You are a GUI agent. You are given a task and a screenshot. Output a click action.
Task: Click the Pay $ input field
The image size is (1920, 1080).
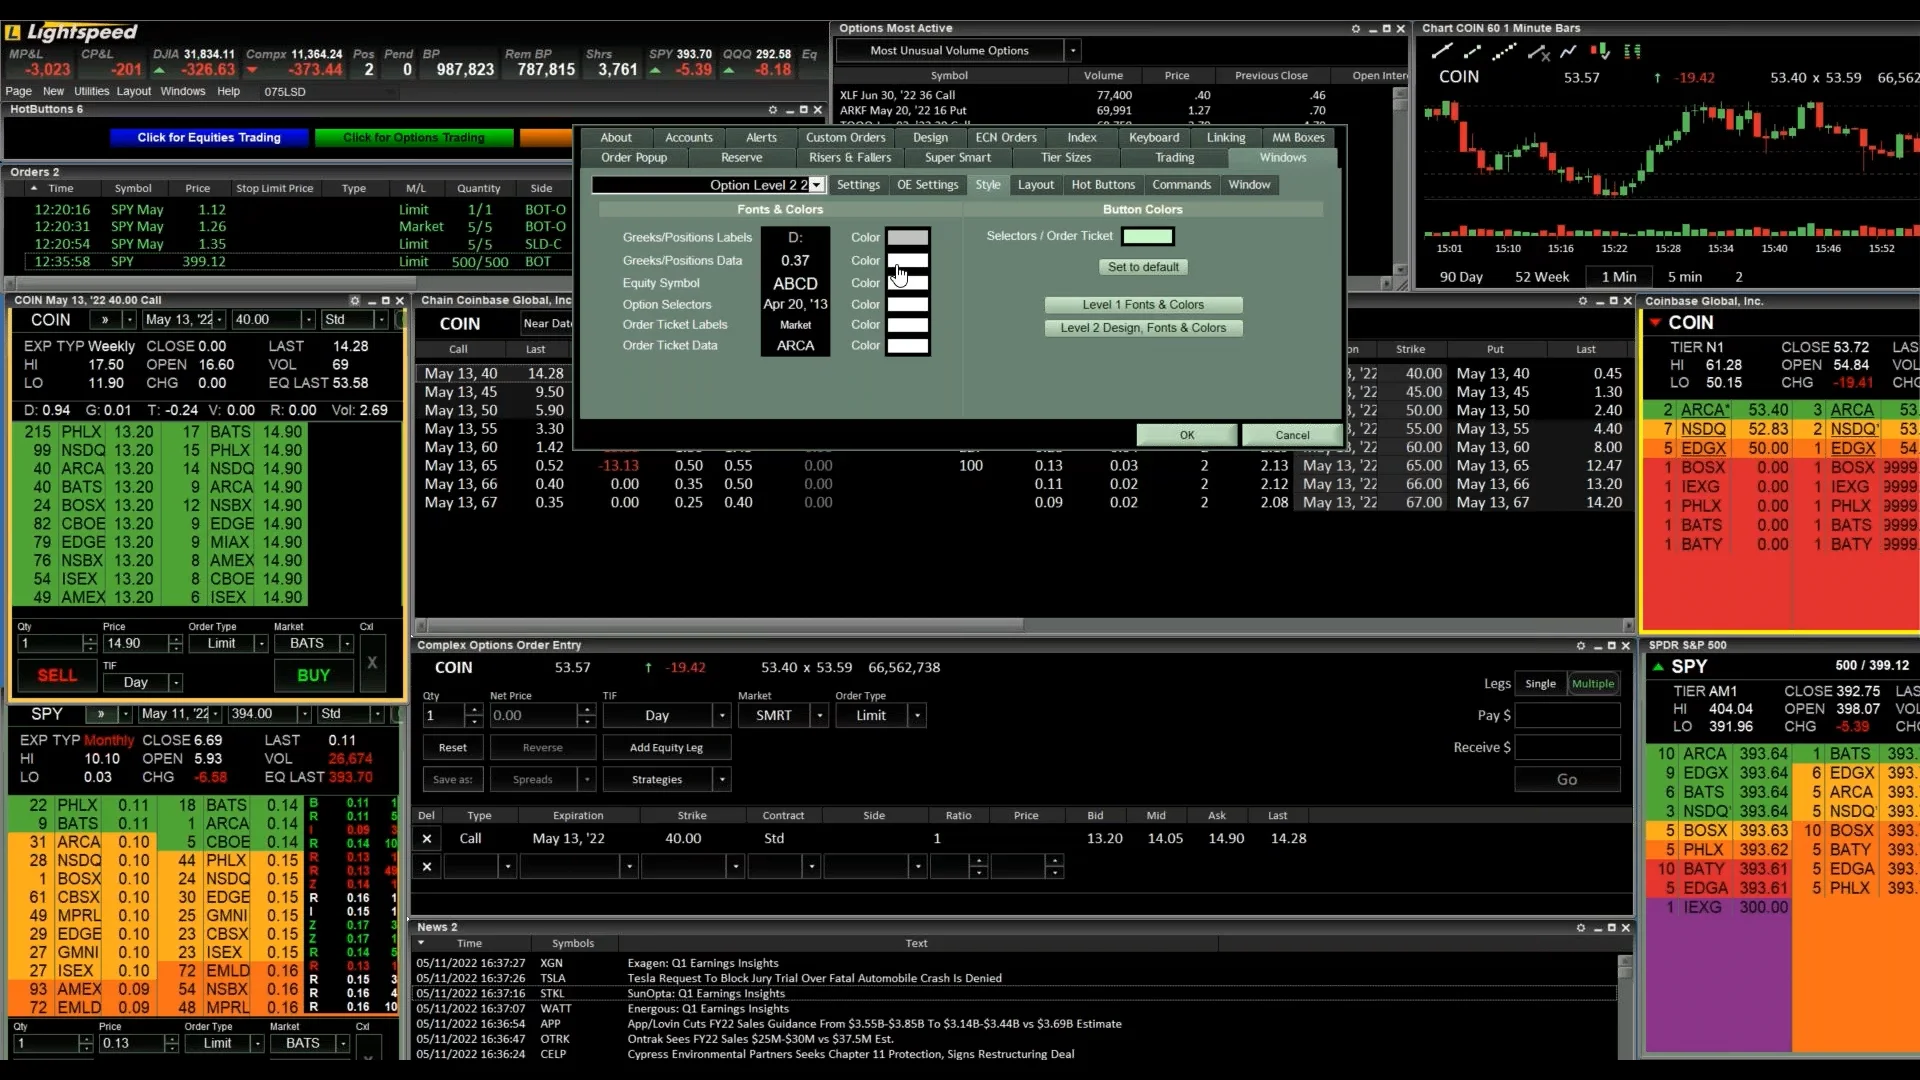[x=1567, y=716]
